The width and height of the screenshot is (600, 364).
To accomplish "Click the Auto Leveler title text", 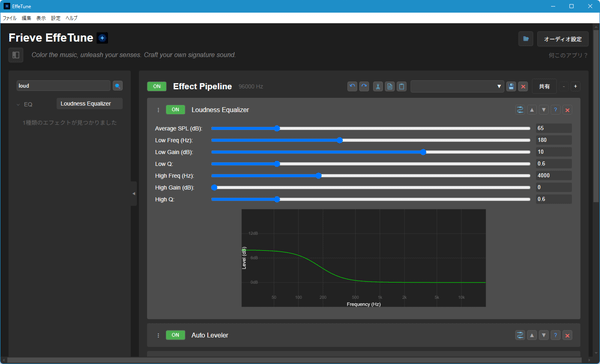I will [x=210, y=335].
